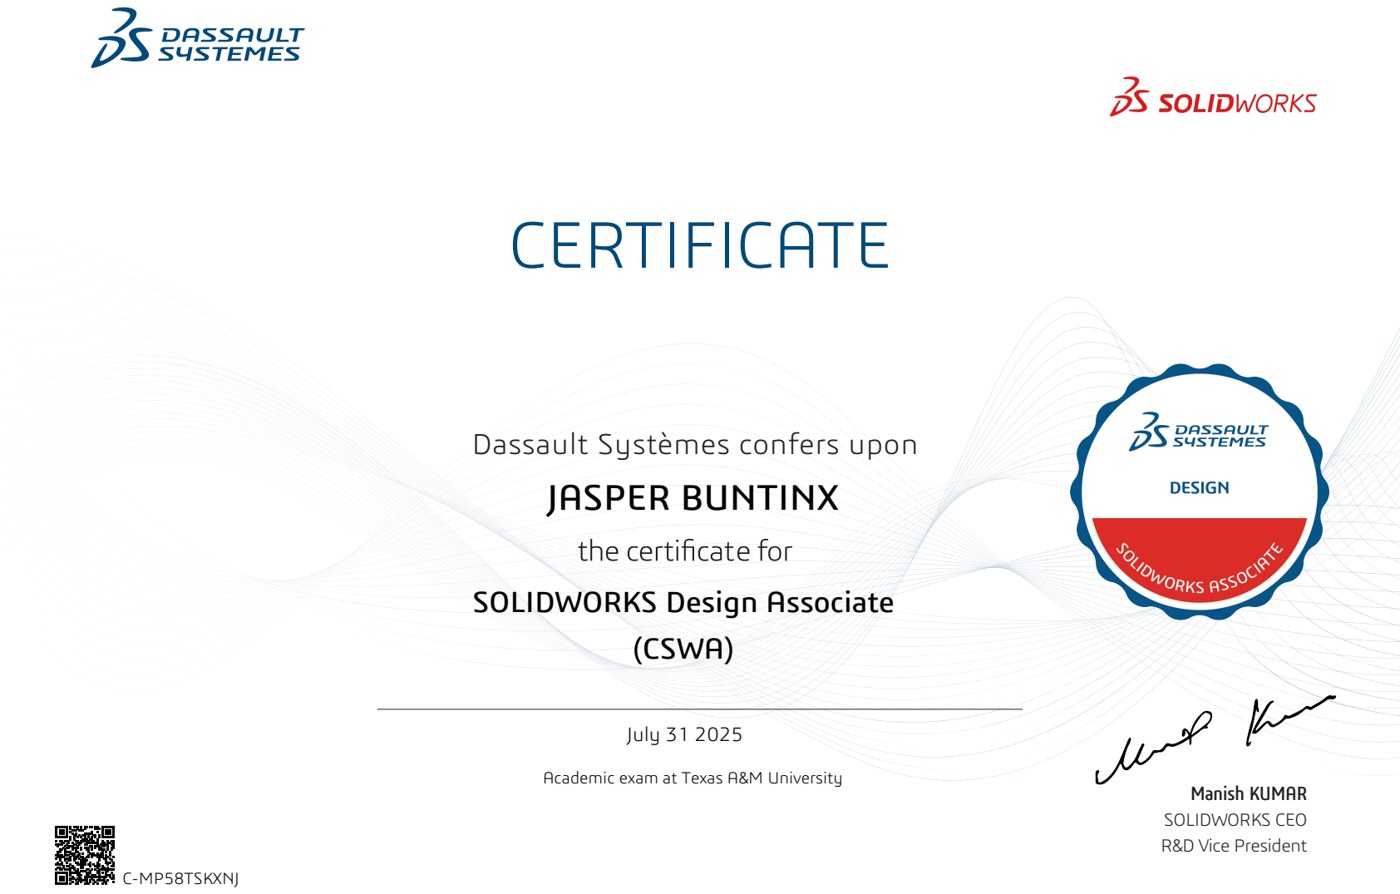
Task: Click the red SOLIDWORKS logo
Action: pyautogui.click(x=1213, y=97)
